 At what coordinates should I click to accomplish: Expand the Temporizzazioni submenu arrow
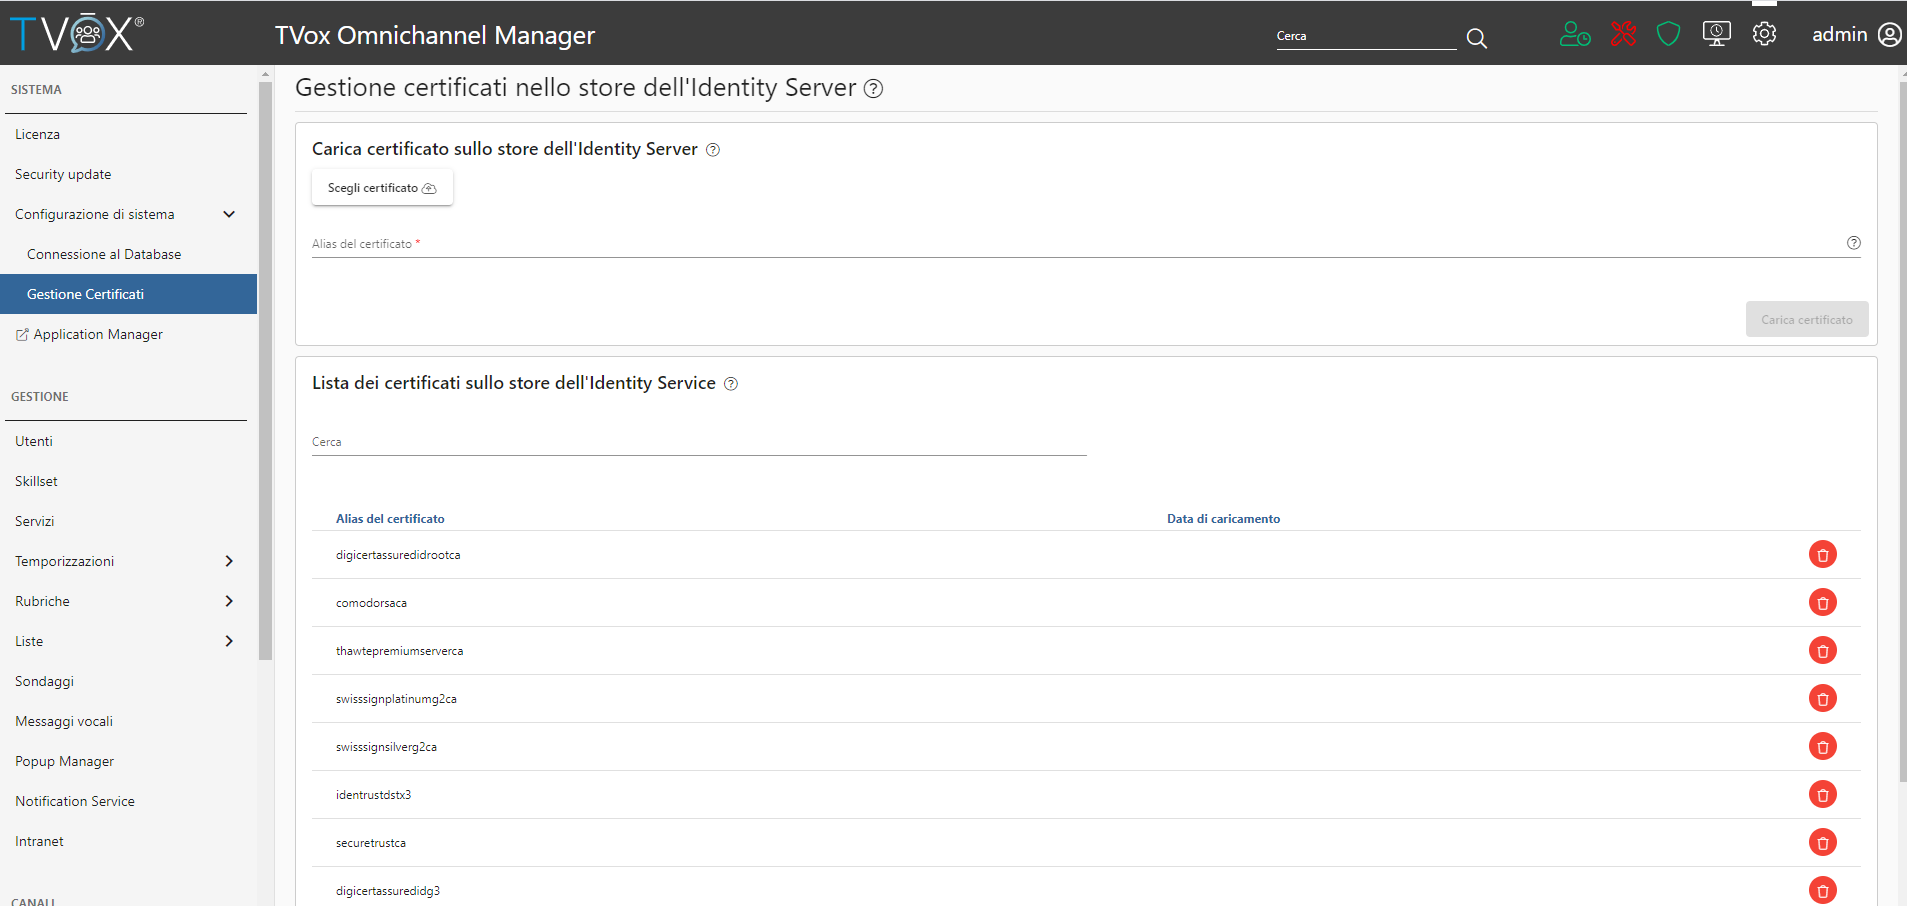coord(229,561)
